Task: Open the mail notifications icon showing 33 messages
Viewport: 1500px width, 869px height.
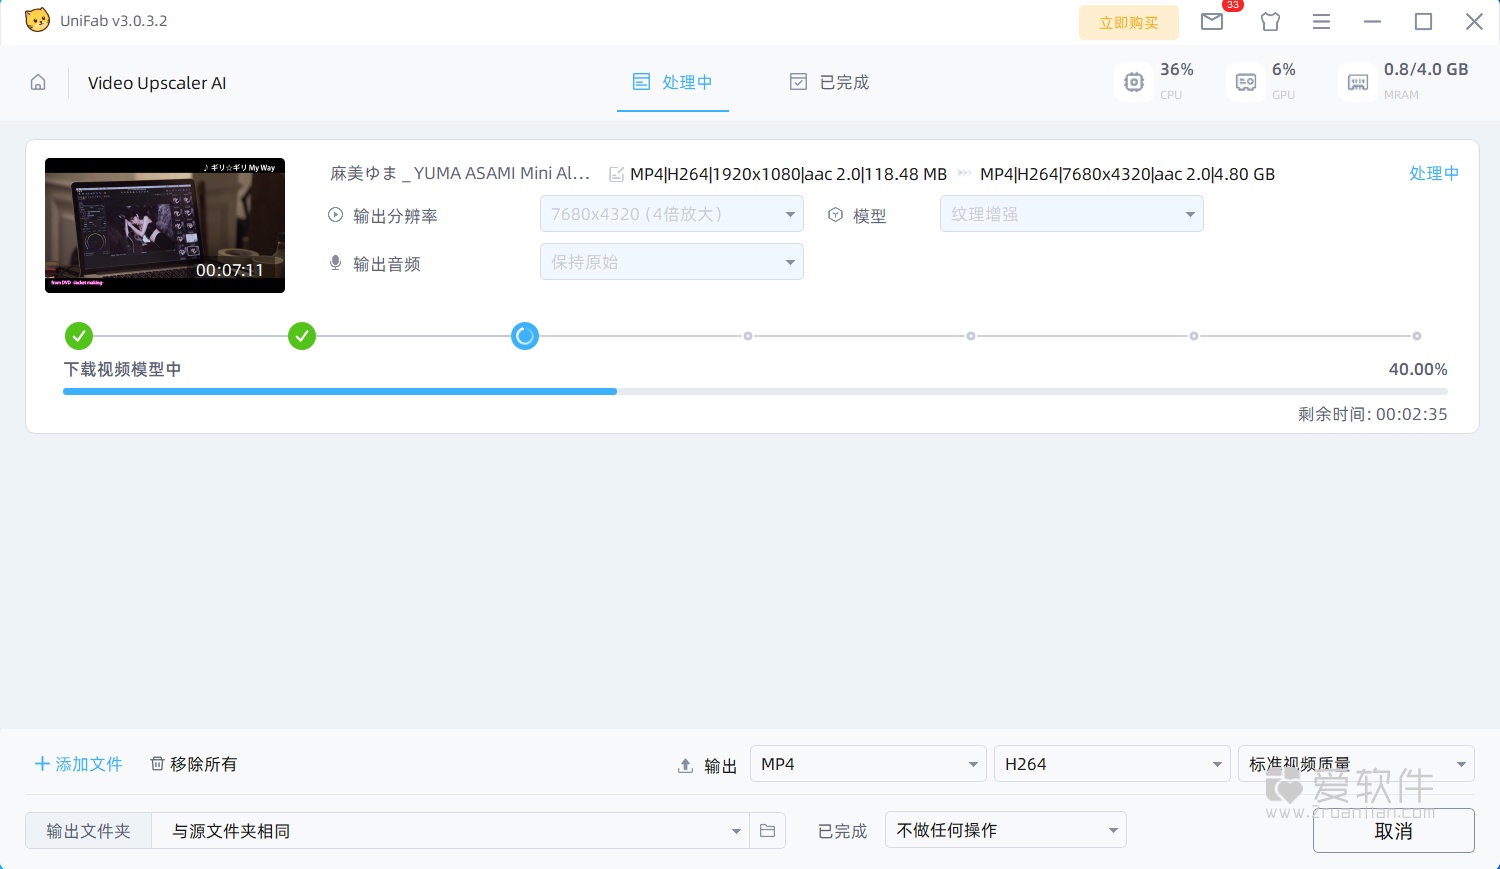Action: 1212,21
